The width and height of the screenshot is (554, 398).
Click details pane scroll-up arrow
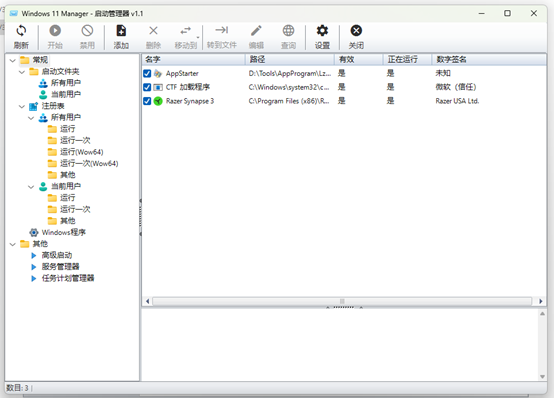[542, 314]
